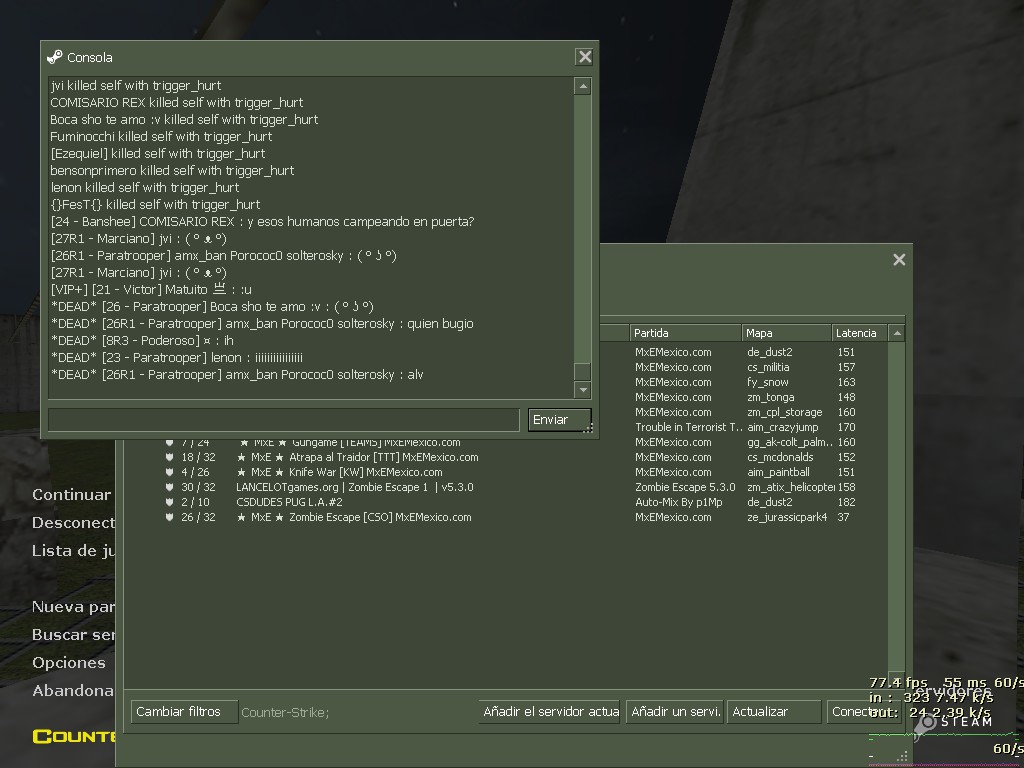Select Buscar servidores in the main menu

pyautogui.click(x=74, y=635)
